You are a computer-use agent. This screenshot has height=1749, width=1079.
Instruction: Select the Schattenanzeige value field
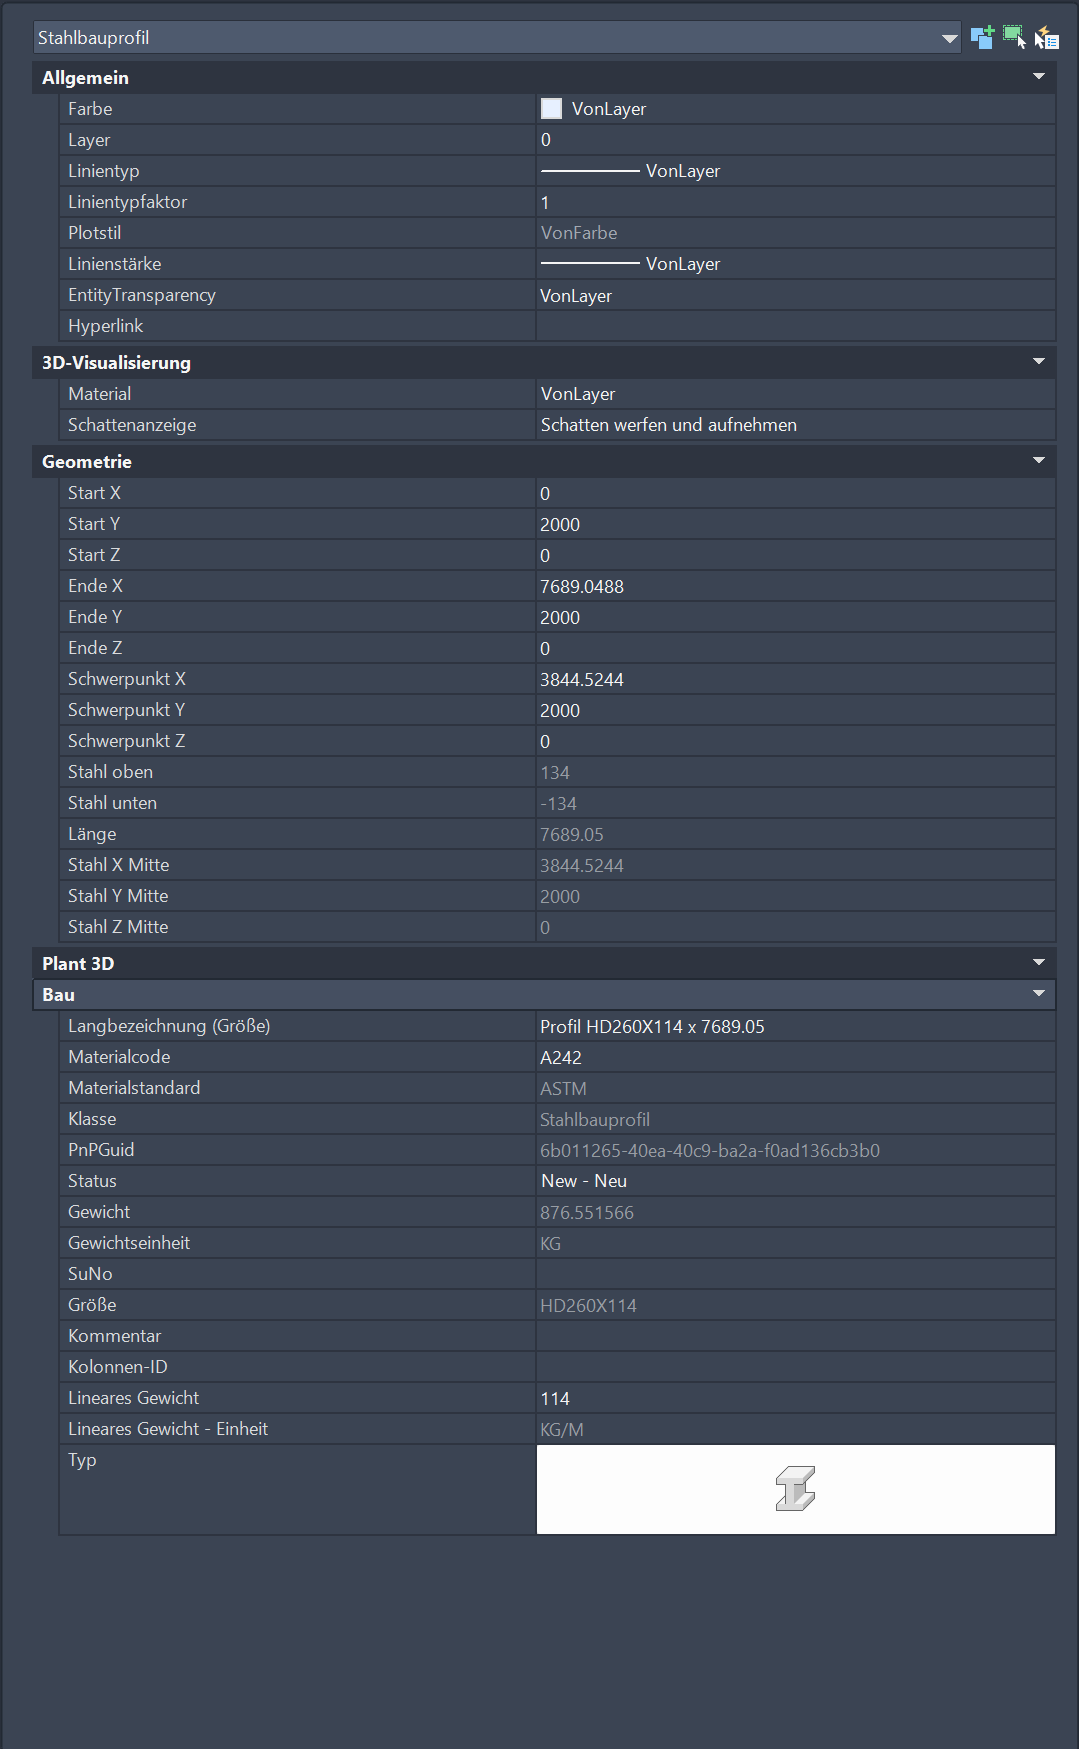tap(795, 425)
